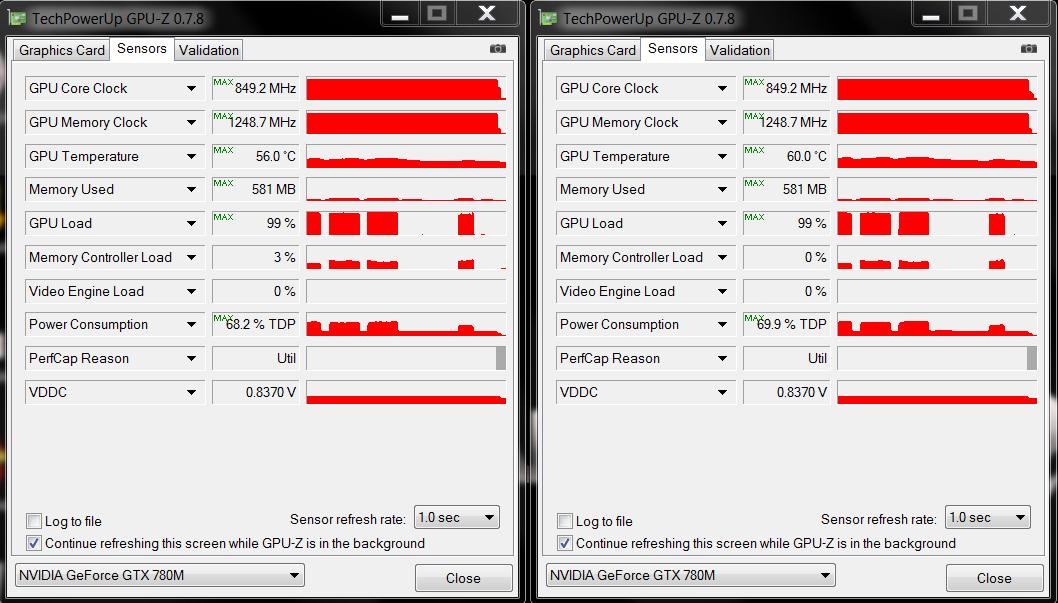Change sensor refresh rate dropdown in right window

[988, 517]
